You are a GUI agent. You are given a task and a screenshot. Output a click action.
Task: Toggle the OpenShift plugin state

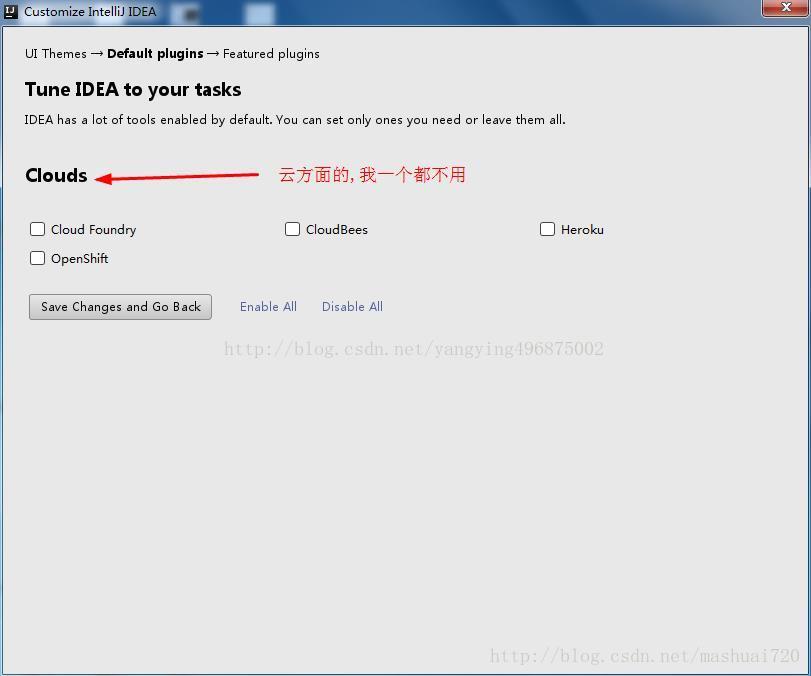click(x=37, y=258)
